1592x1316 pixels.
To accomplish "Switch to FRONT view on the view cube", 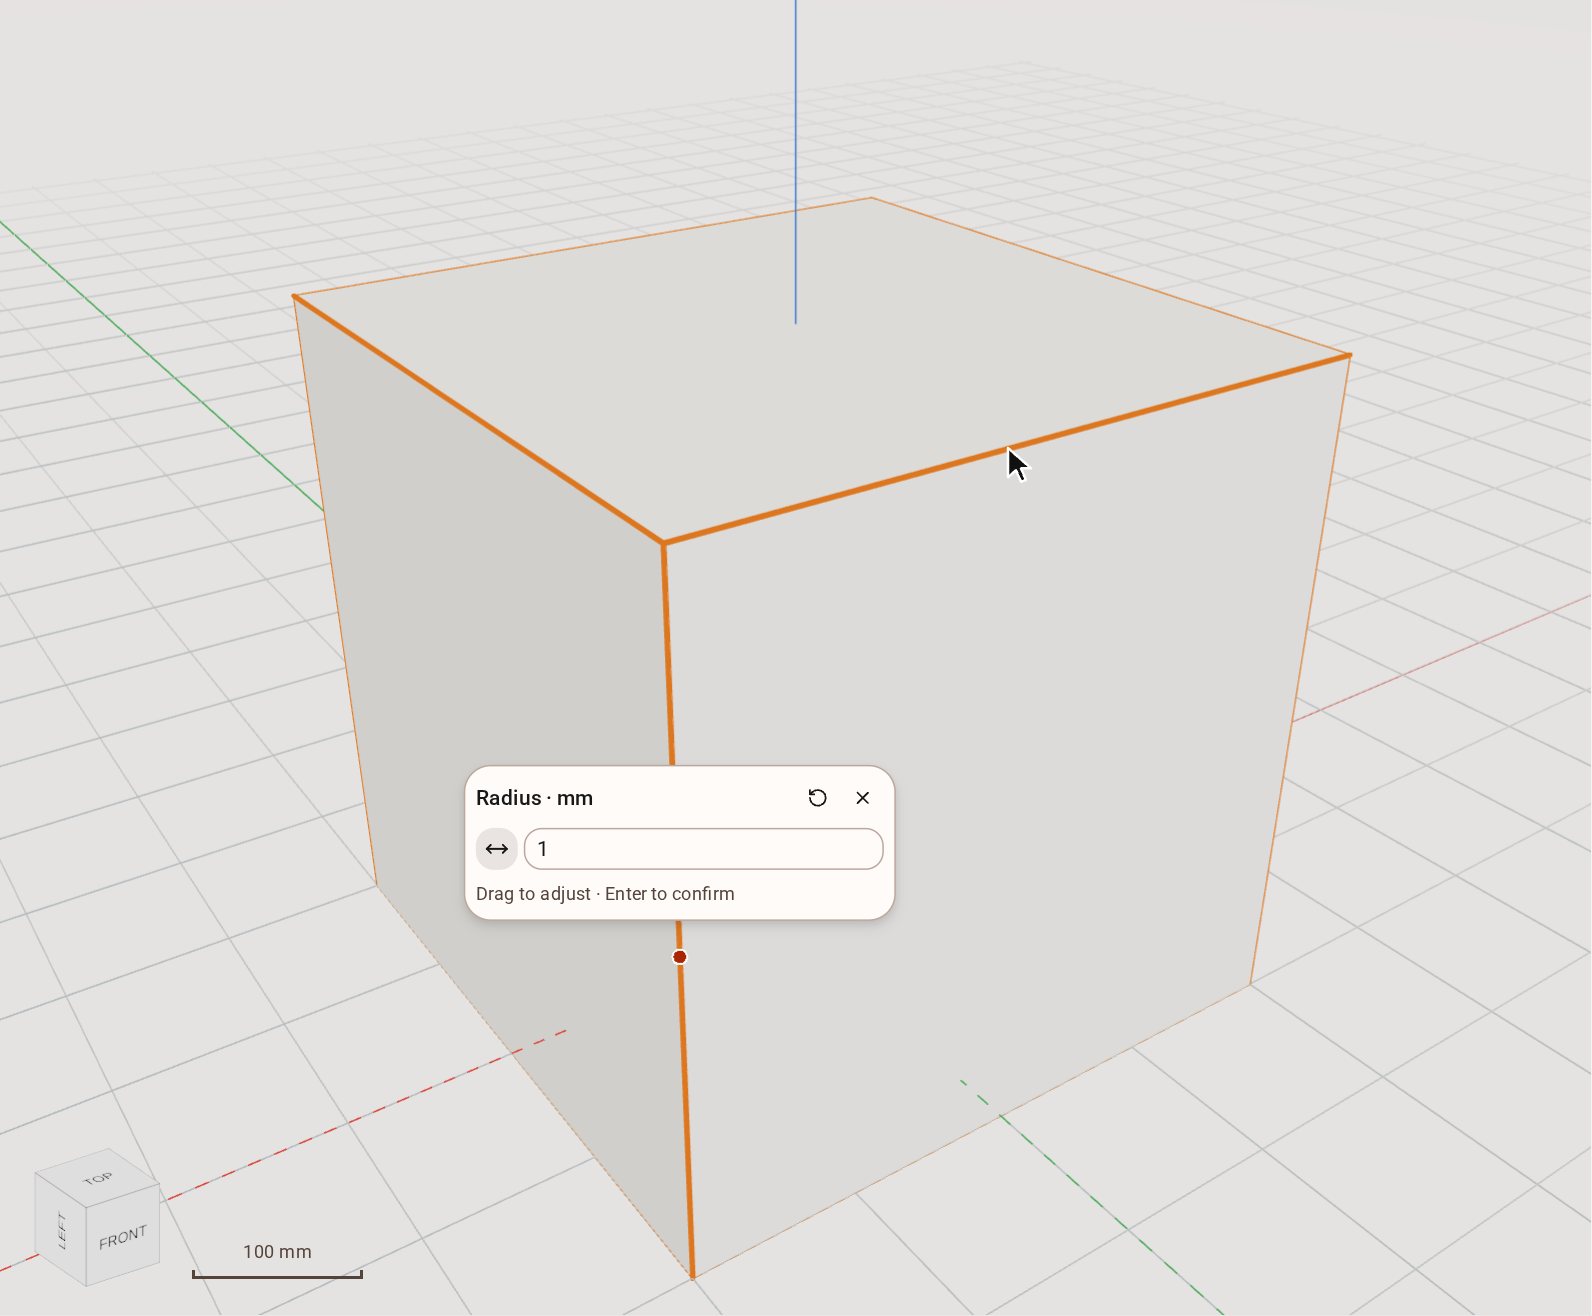I will pos(123,1237).
